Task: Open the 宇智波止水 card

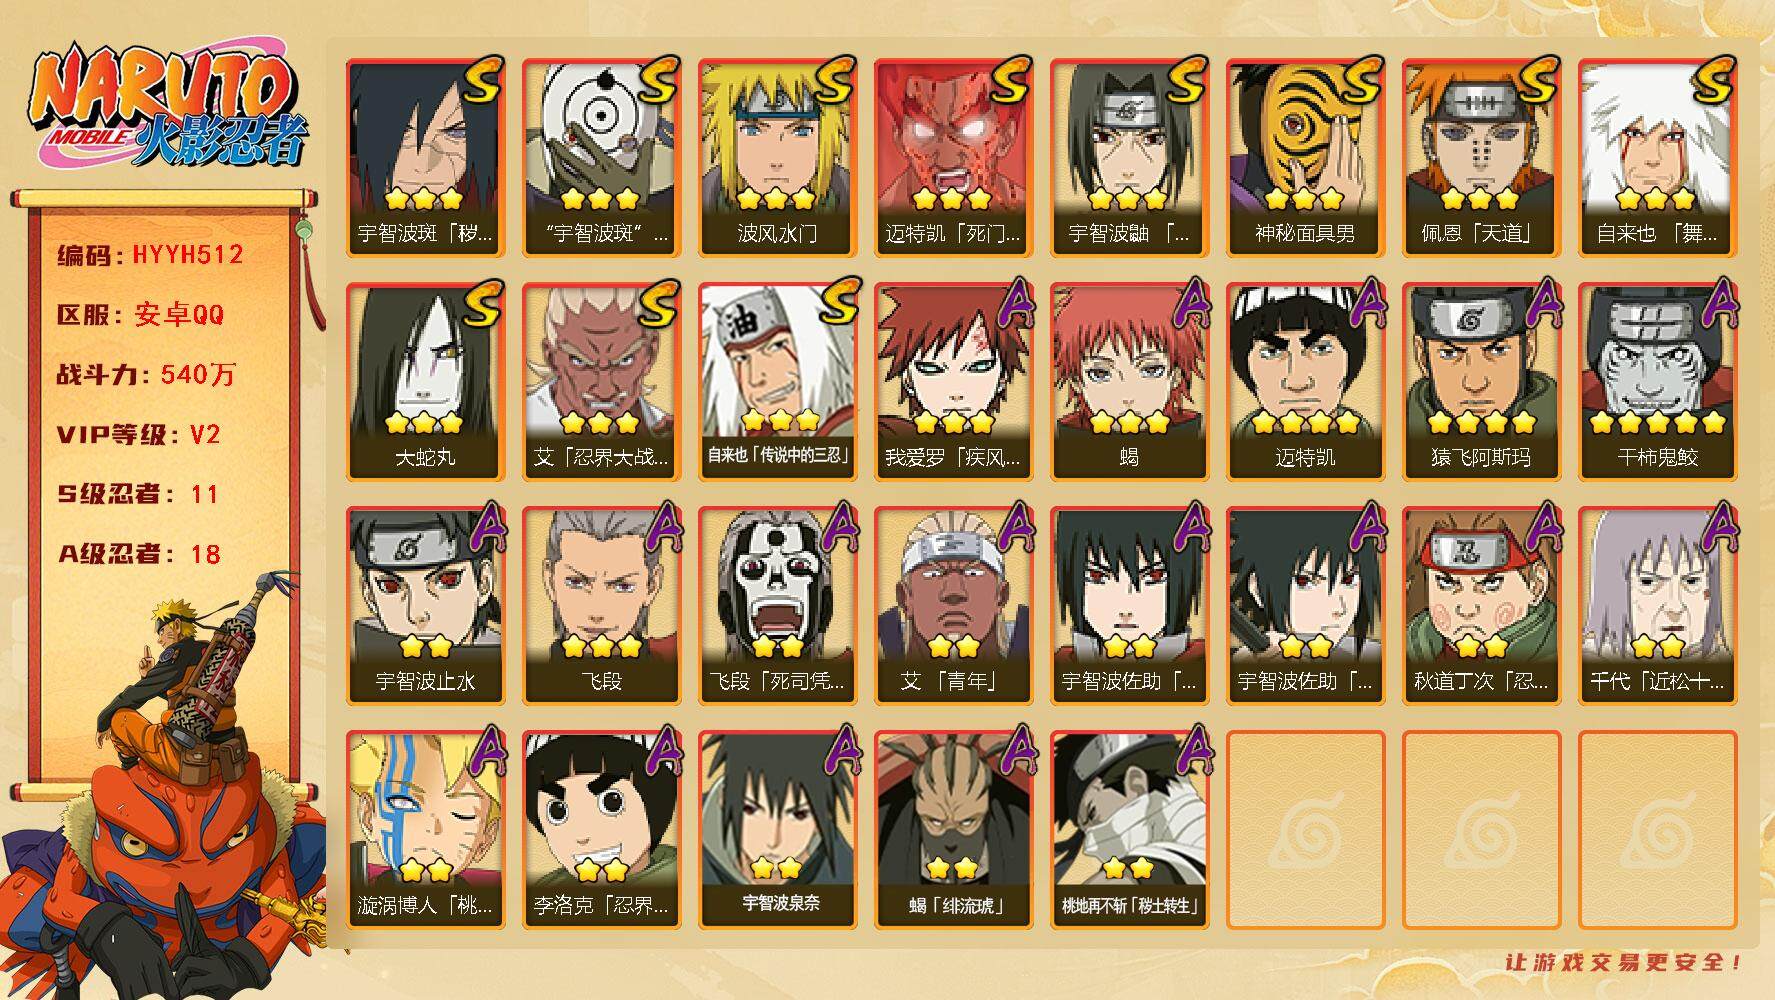Action: click(x=425, y=606)
